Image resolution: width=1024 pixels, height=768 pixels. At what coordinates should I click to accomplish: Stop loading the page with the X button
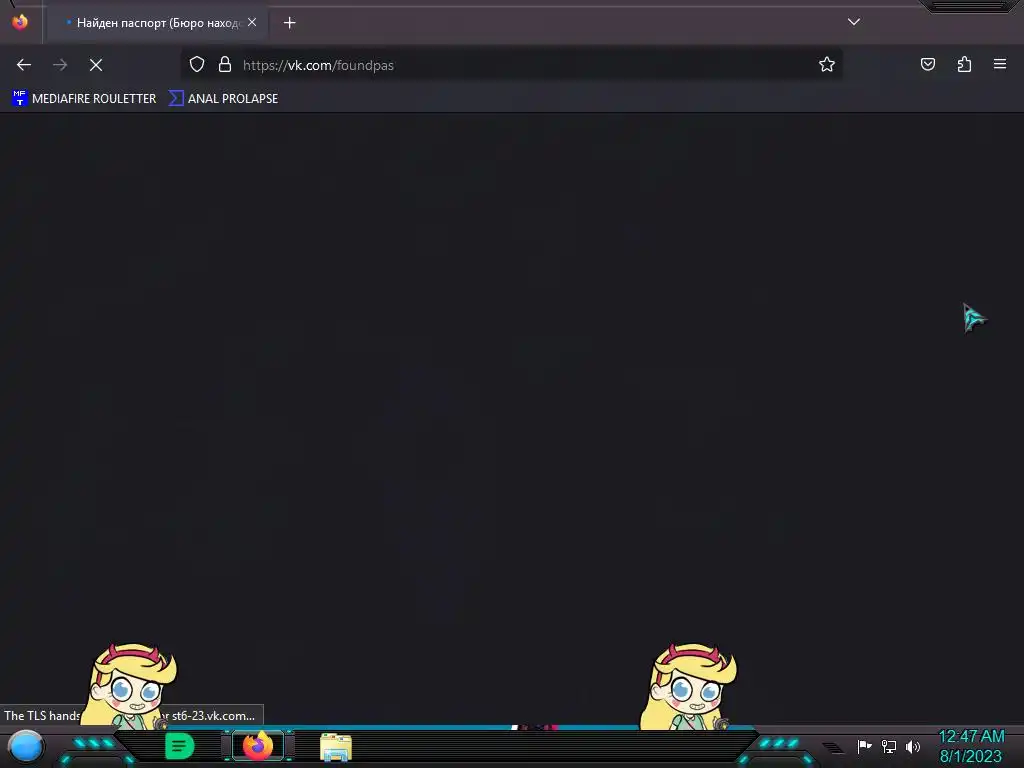96,65
